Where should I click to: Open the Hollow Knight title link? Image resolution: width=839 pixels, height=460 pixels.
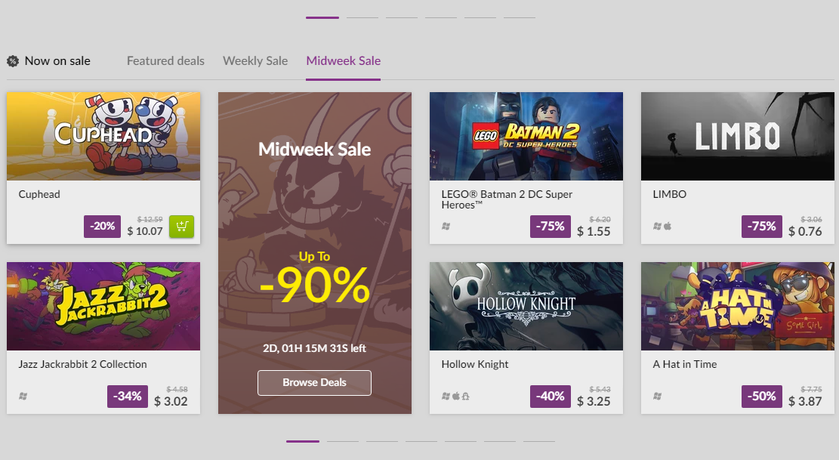[x=474, y=364]
